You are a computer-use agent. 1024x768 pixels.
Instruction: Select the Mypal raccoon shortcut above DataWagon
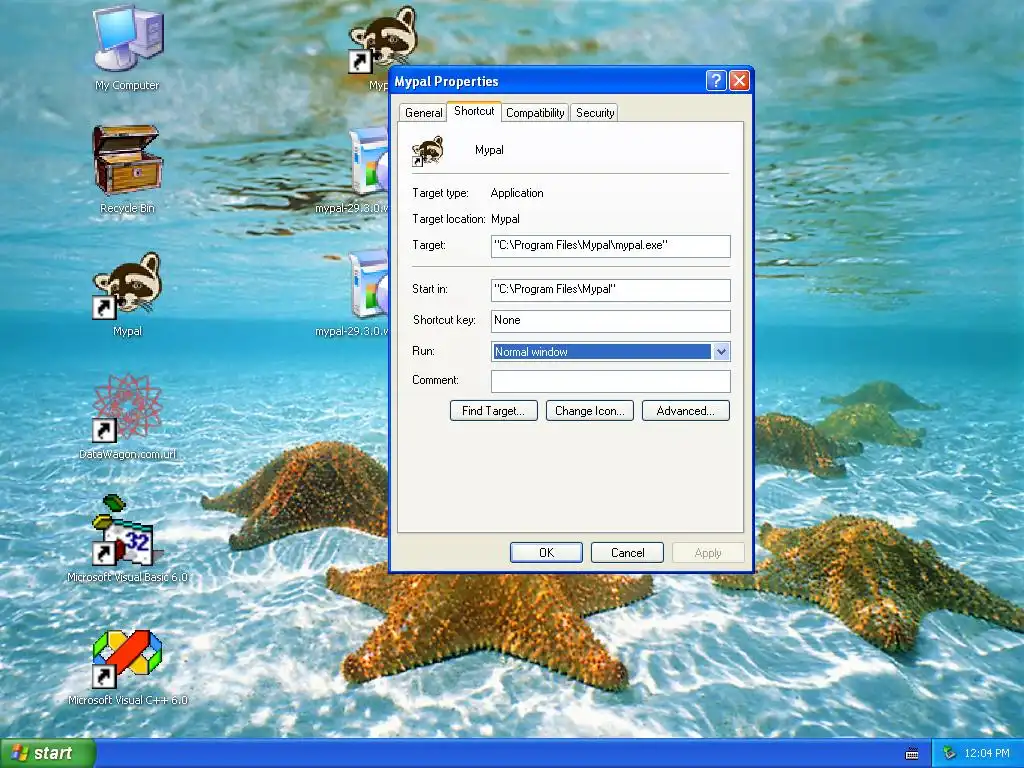click(127, 286)
